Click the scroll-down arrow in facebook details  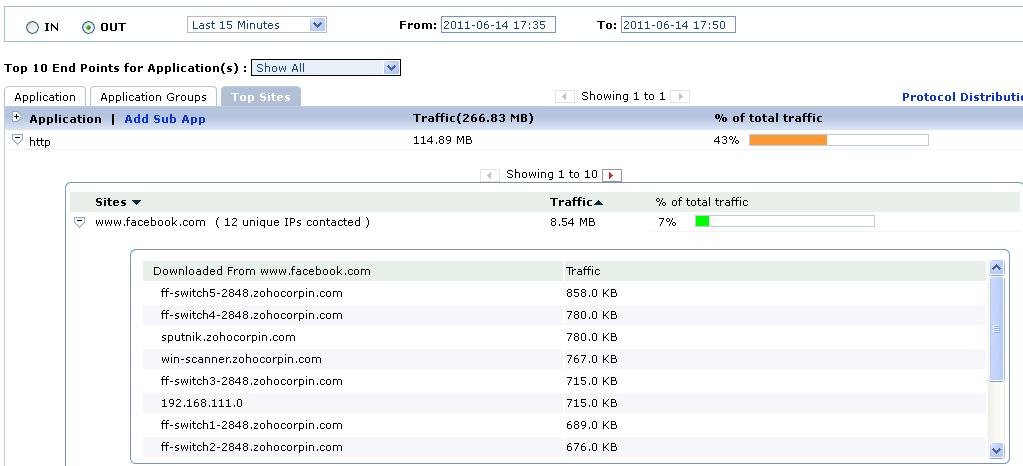[x=996, y=450]
